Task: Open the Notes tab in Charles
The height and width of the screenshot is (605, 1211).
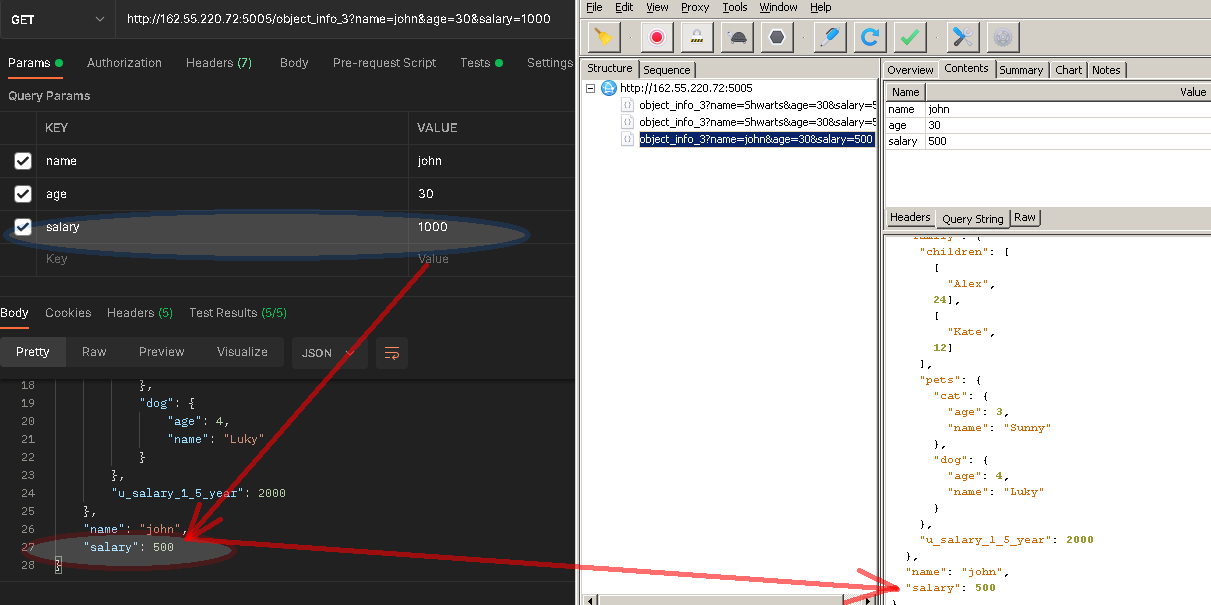Action: point(1106,70)
